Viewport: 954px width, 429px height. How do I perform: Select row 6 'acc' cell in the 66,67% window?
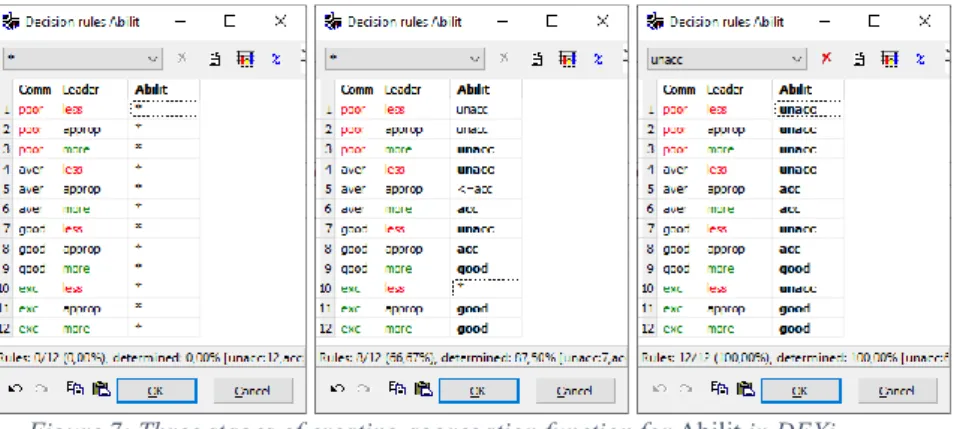(486, 209)
